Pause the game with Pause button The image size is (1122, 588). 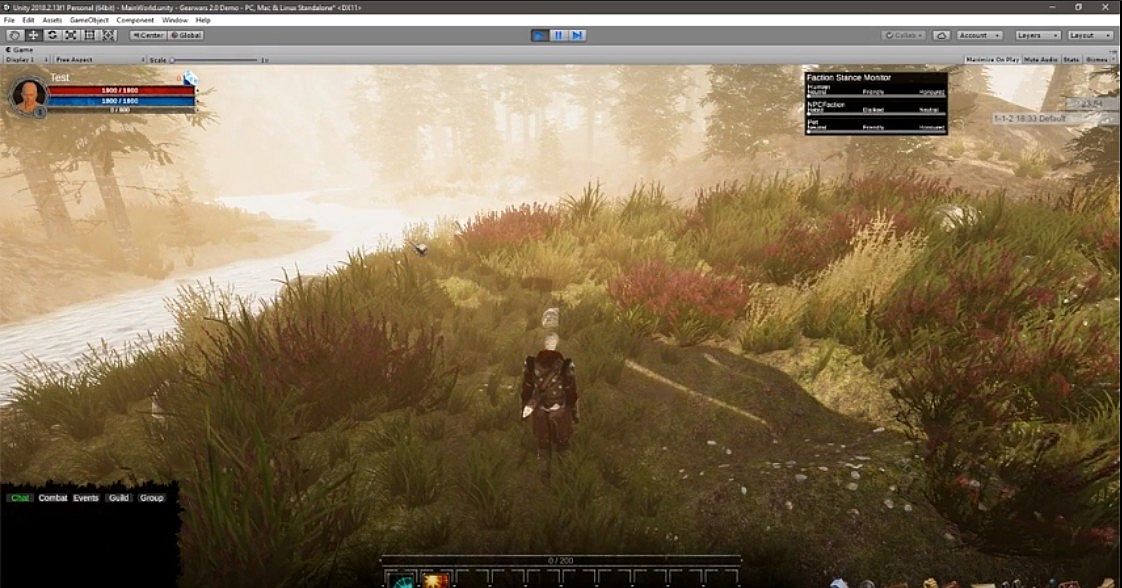(558, 35)
